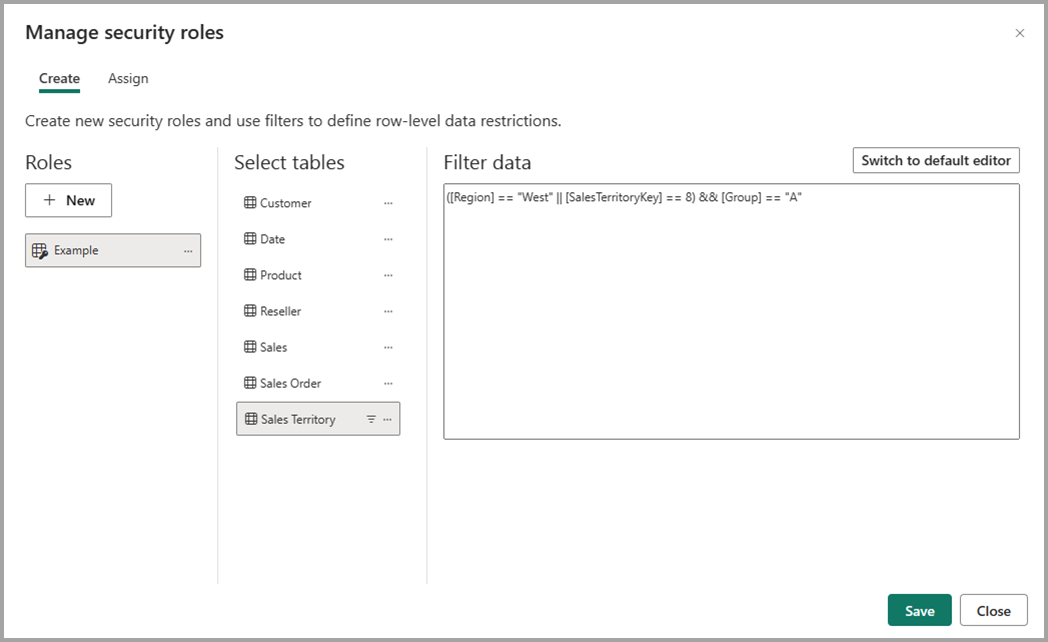This screenshot has width=1048, height=642.
Task: Open more options for Sales table
Action: point(388,347)
